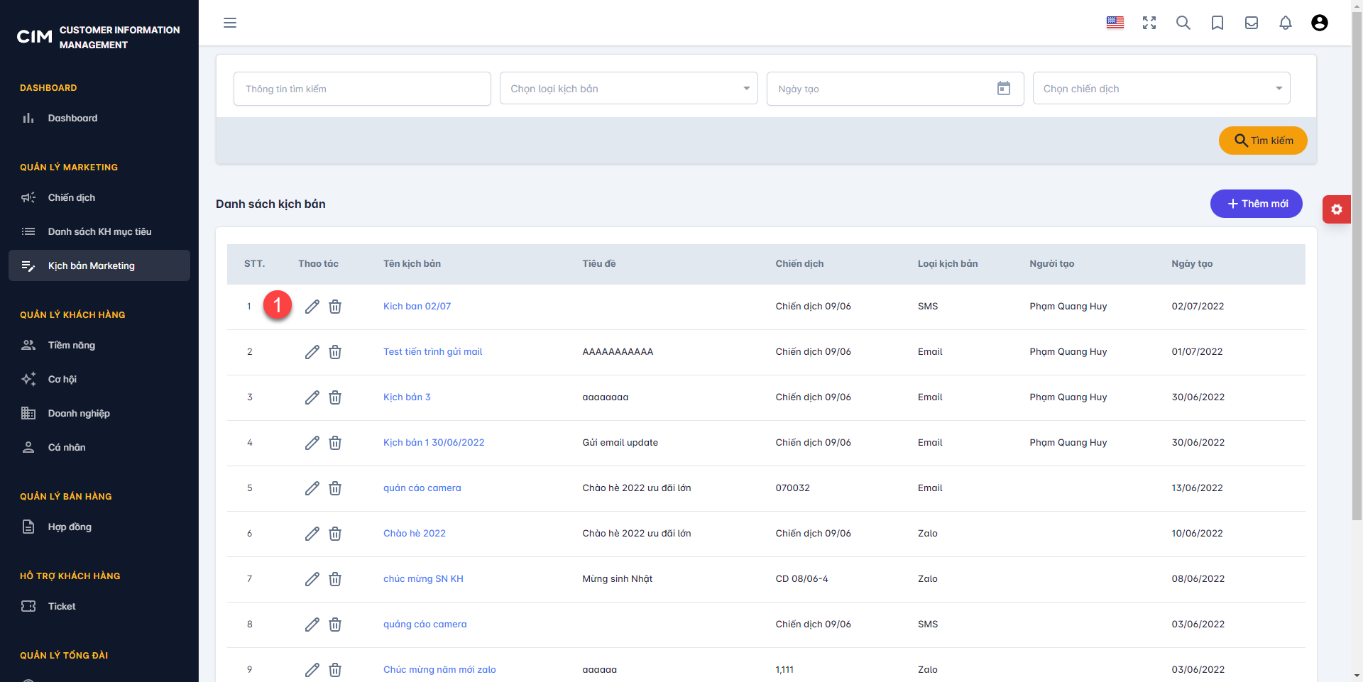Edit the Kịch ban 02/07 row
Viewport: 1363px width, 682px height.
point(312,306)
